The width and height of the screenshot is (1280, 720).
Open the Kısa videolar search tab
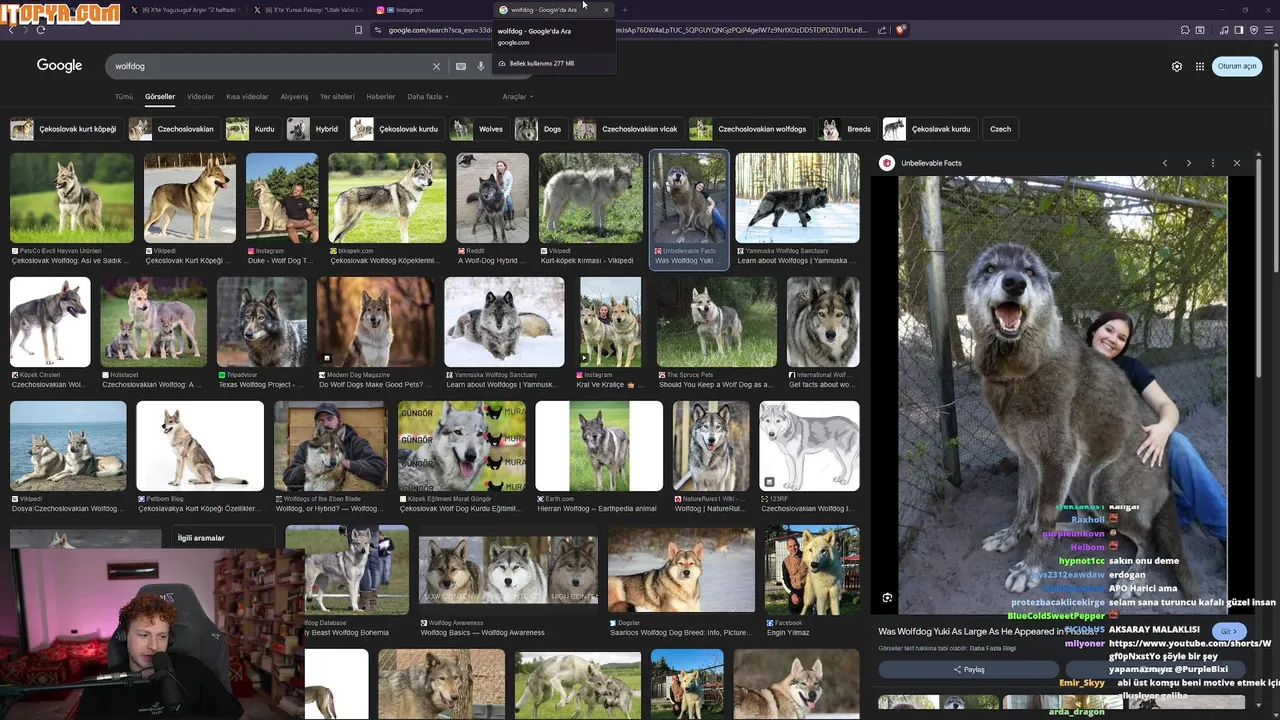pos(247,97)
